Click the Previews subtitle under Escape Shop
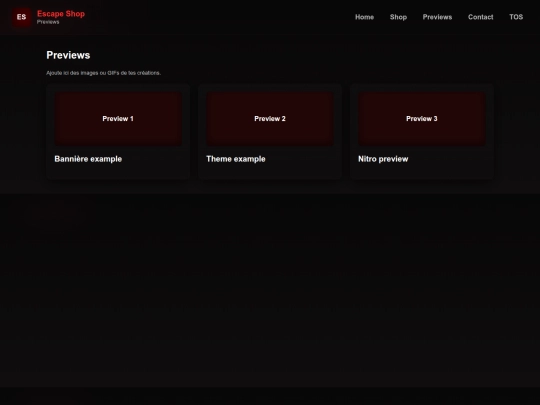This screenshot has width=540, height=405. 48,22
